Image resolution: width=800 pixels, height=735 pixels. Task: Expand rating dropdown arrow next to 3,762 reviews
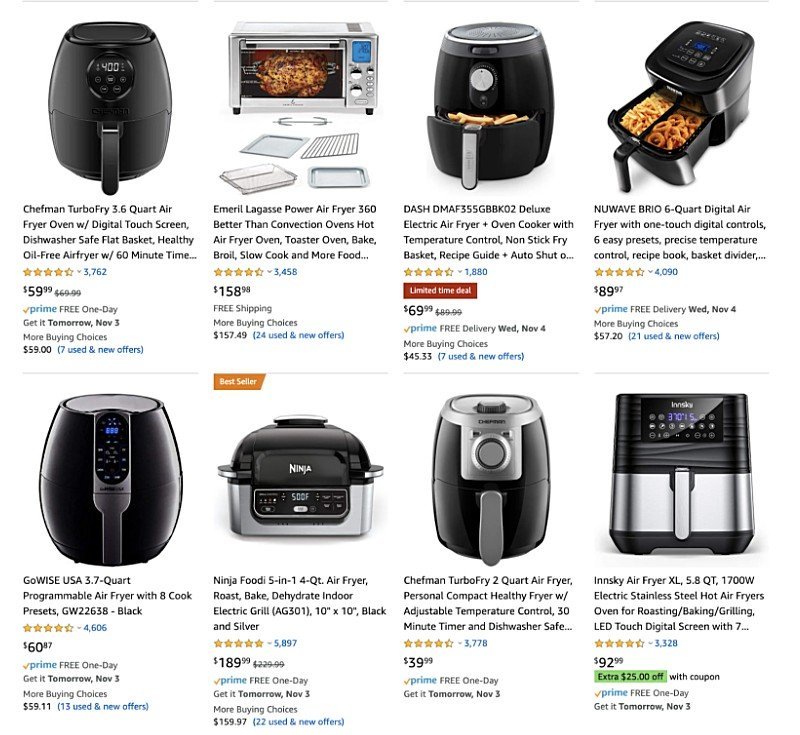[79, 272]
